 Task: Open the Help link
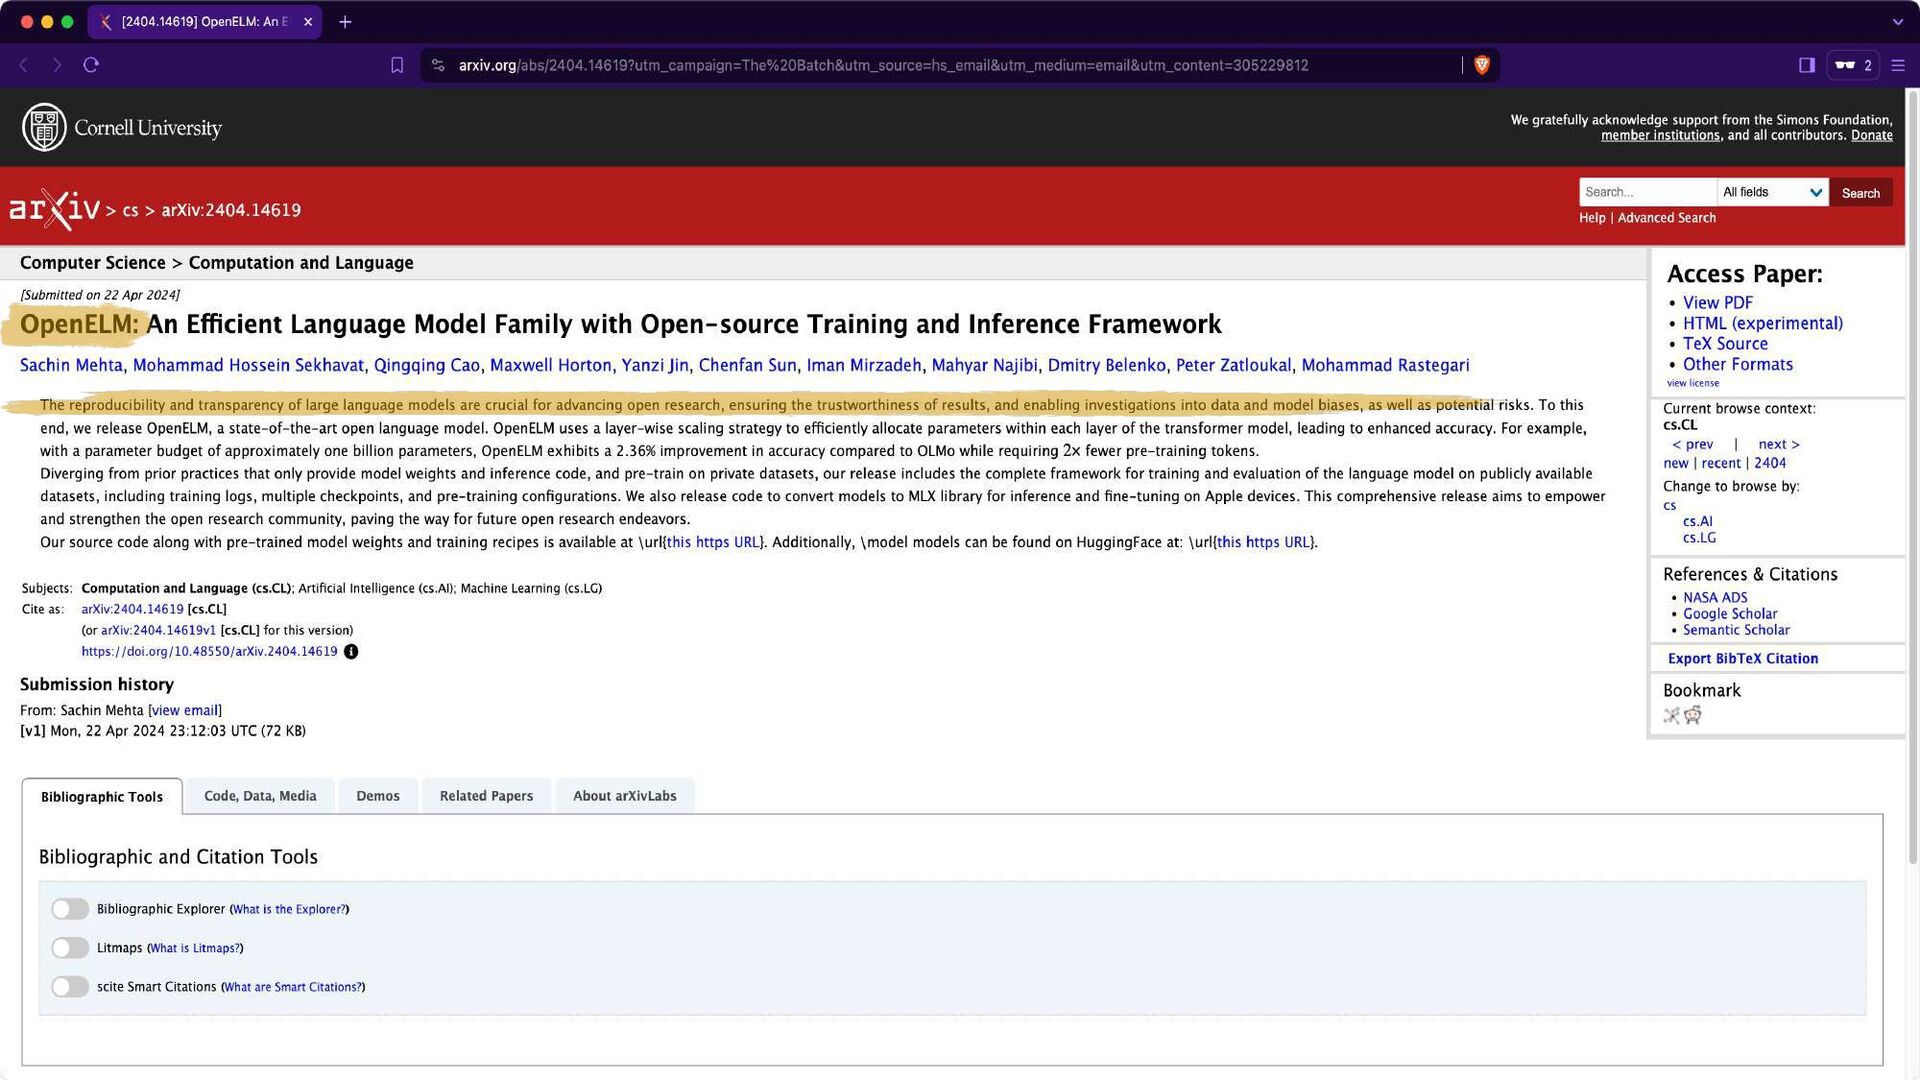pos(1592,218)
